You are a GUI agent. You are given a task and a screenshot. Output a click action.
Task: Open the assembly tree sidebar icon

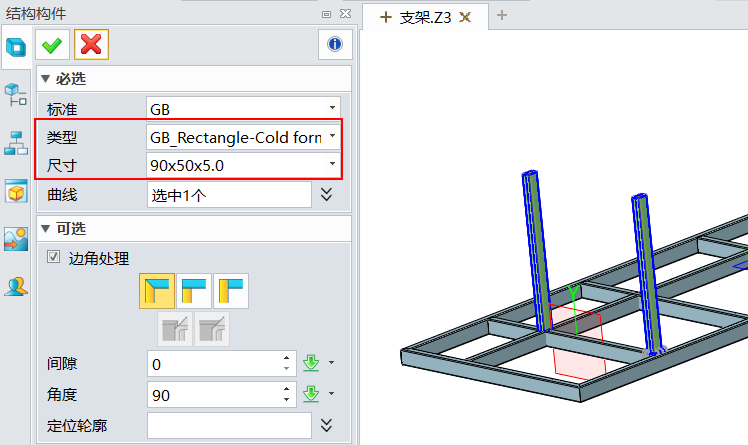16,95
